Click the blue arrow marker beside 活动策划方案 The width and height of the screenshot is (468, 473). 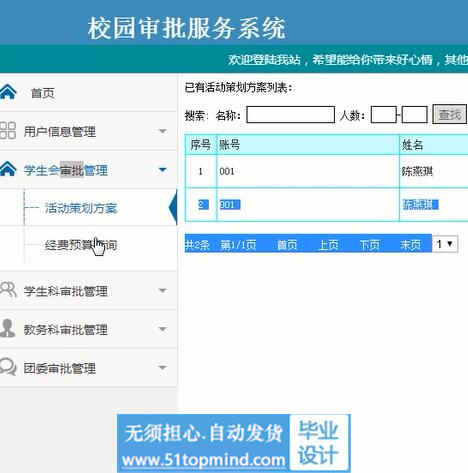(173, 207)
